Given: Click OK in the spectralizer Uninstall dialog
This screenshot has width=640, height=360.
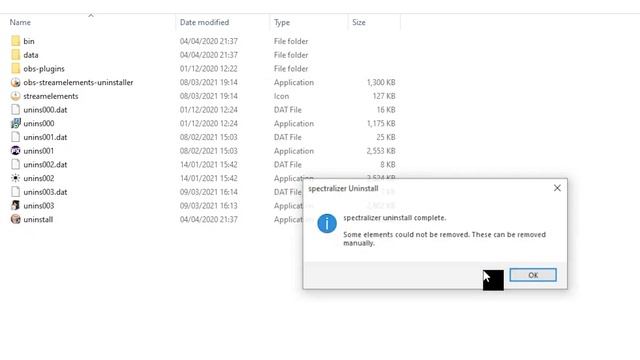Looking at the screenshot, I should 533,275.
